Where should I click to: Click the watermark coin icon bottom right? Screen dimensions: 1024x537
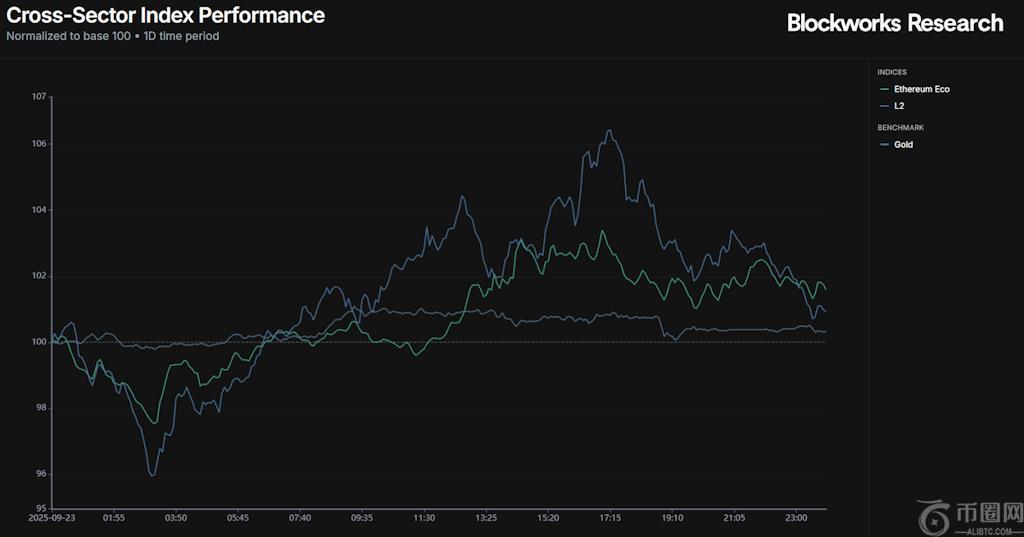pyautogui.click(x=937, y=519)
